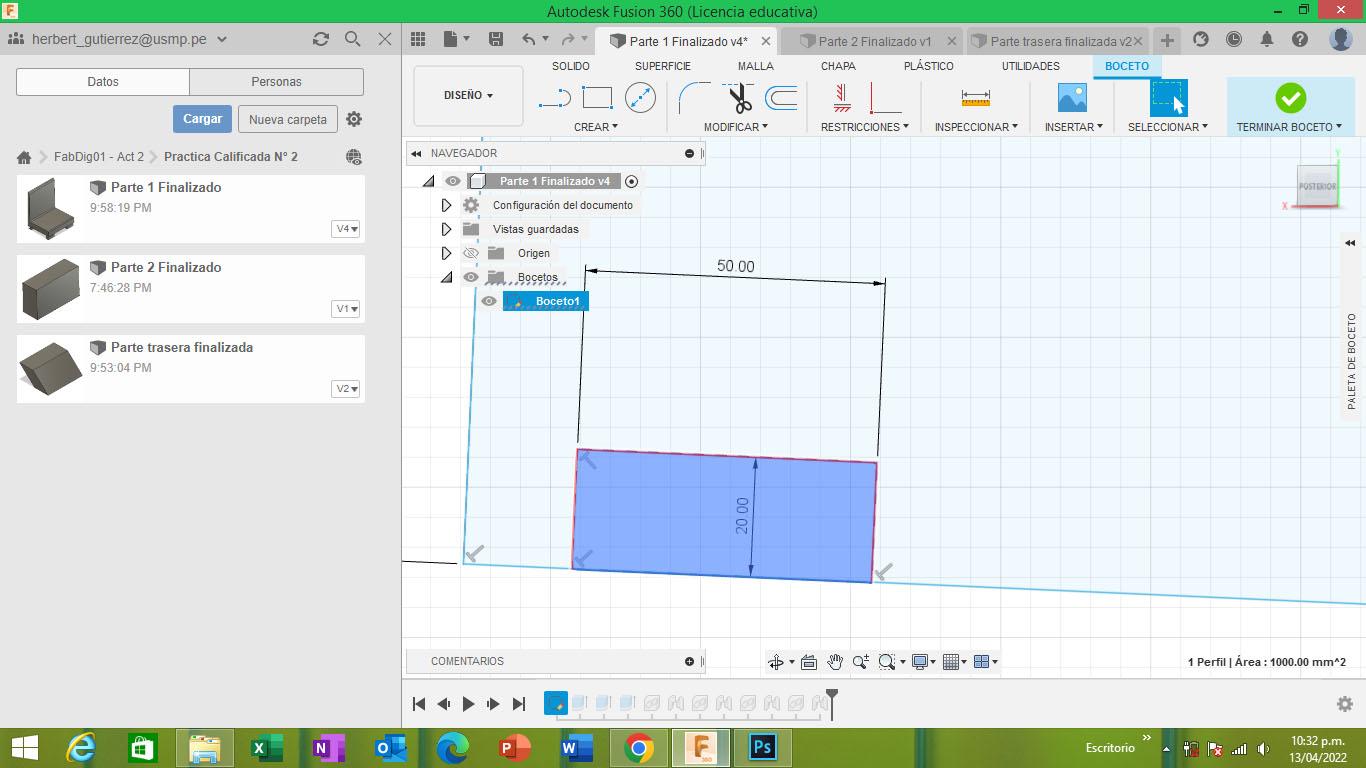The width and height of the screenshot is (1366, 768).
Task: Expand the Vistas guardadas tree node
Action: pyautogui.click(x=446, y=229)
